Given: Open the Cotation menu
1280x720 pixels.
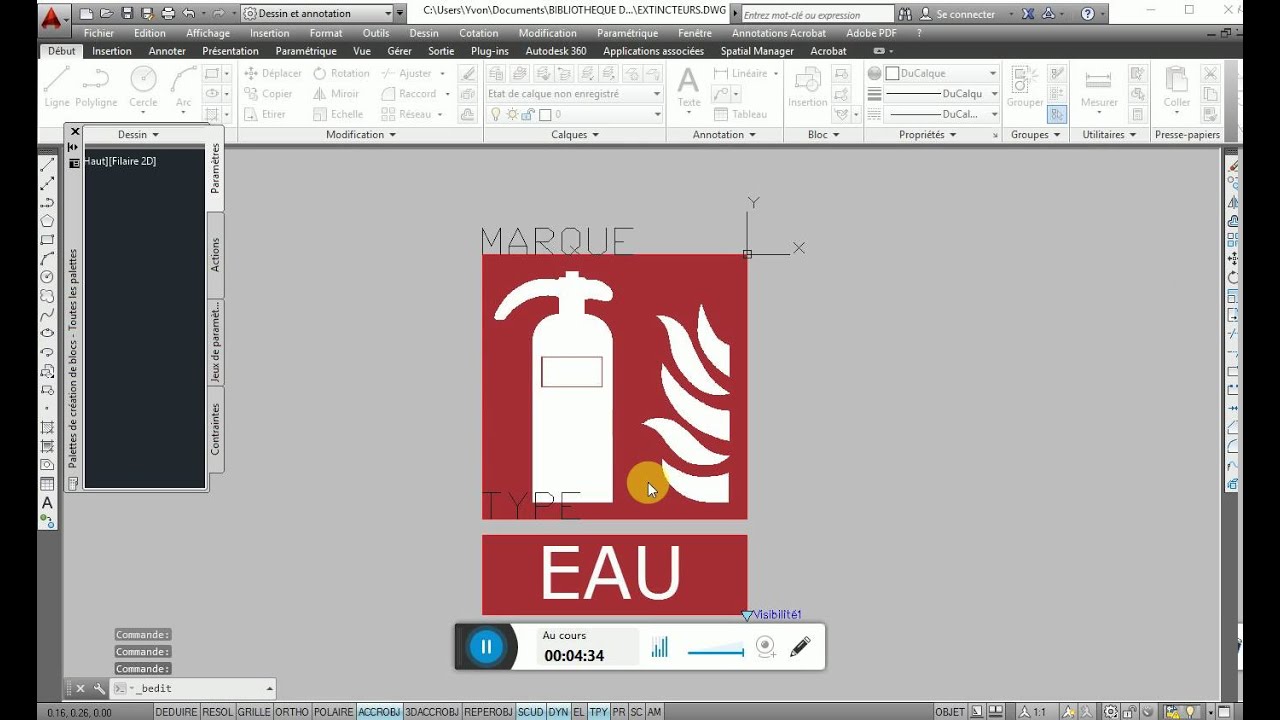Looking at the screenshot, I should (478, 33).
